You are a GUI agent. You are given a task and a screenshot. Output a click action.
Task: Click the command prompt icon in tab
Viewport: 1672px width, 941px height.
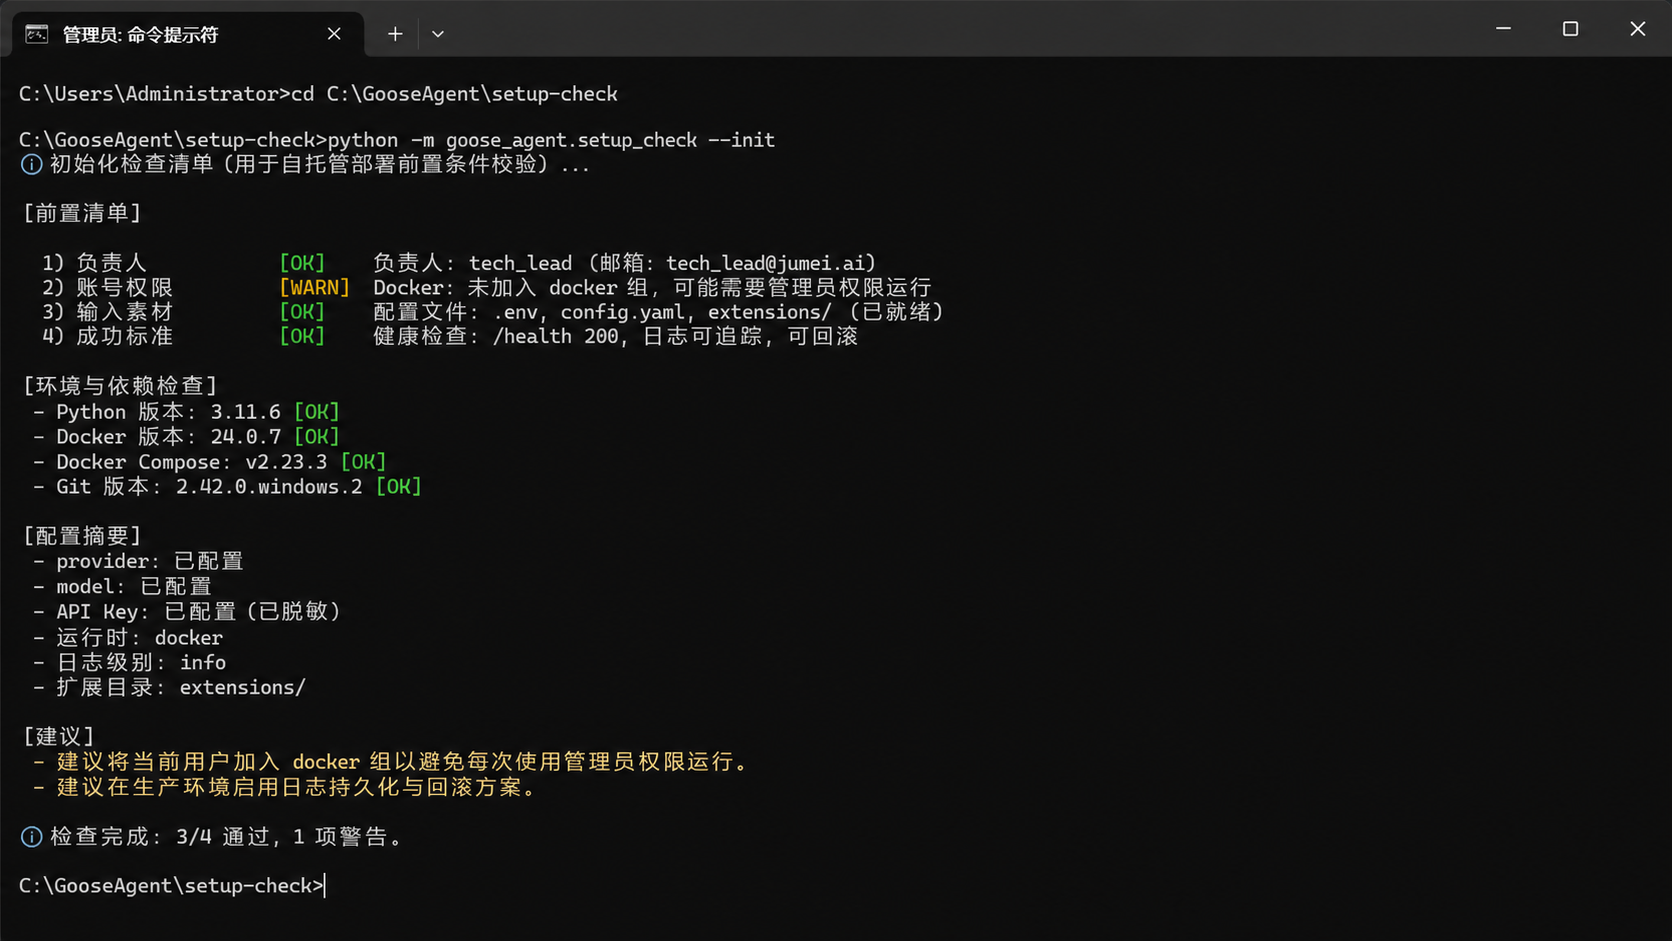point(37,34)
